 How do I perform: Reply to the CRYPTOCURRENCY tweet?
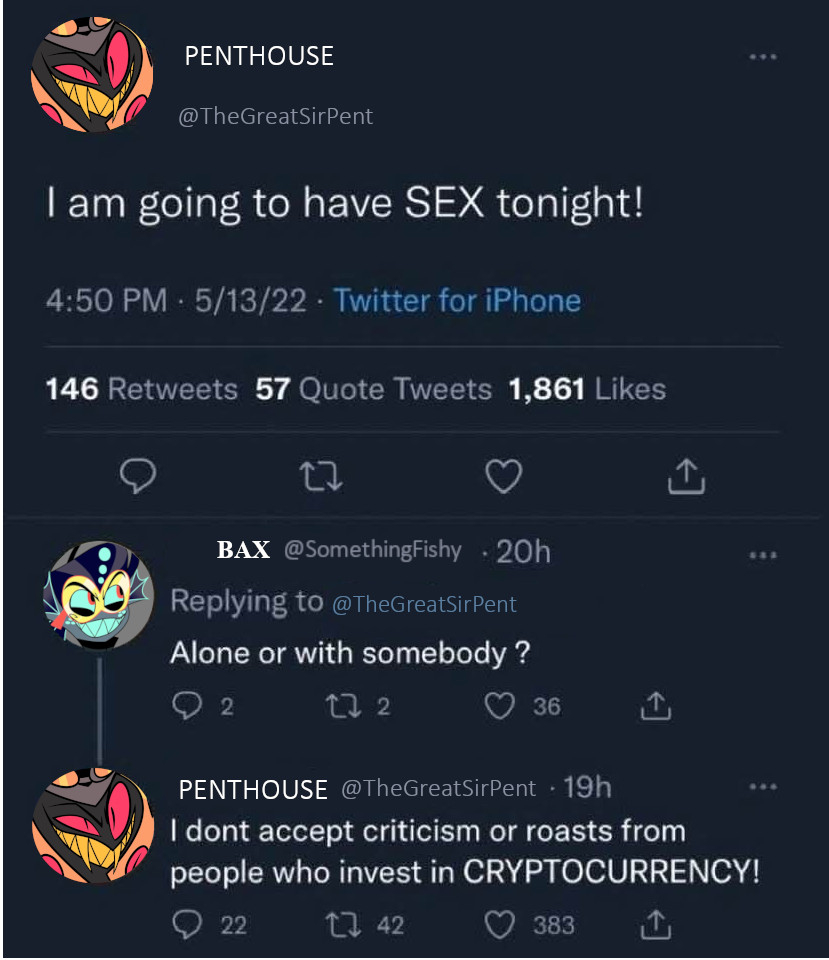pyautogui.click(x=188, y=925)
